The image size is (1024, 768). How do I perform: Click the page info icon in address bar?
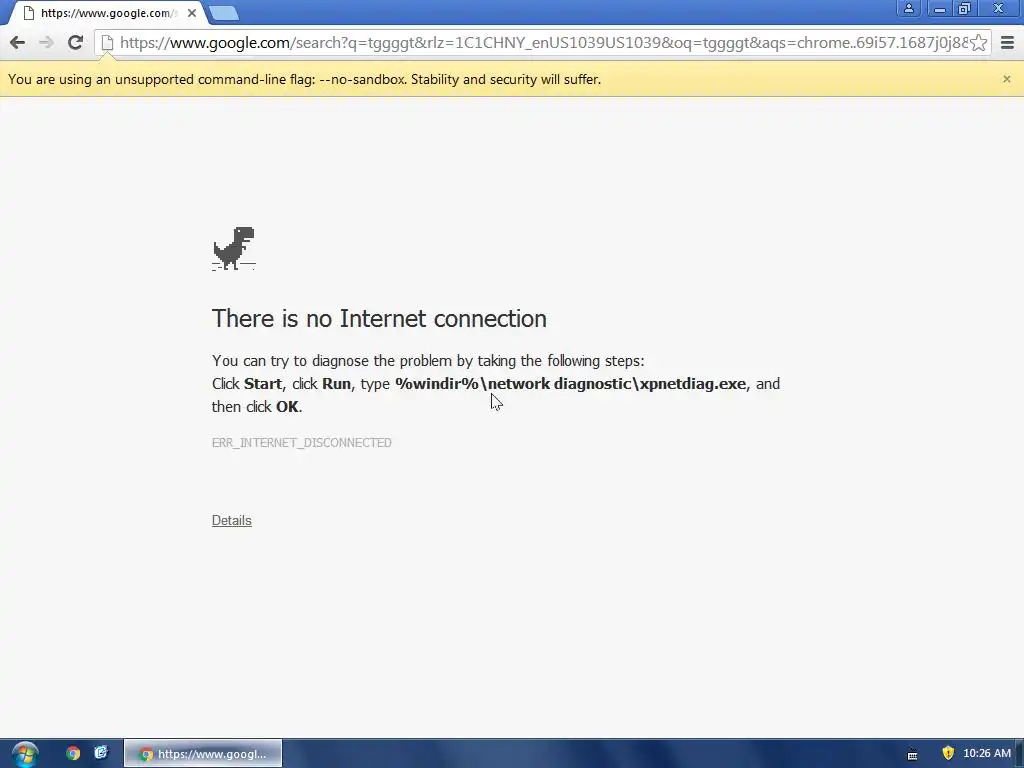(108, 43)
